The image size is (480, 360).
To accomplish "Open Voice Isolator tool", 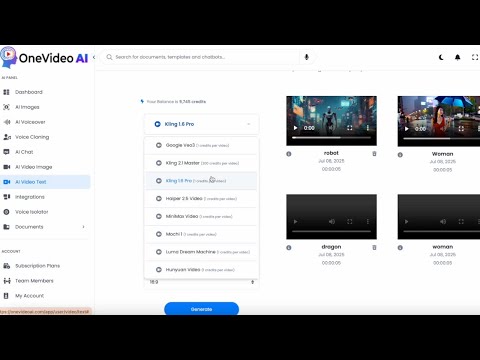I will point(32,212).
